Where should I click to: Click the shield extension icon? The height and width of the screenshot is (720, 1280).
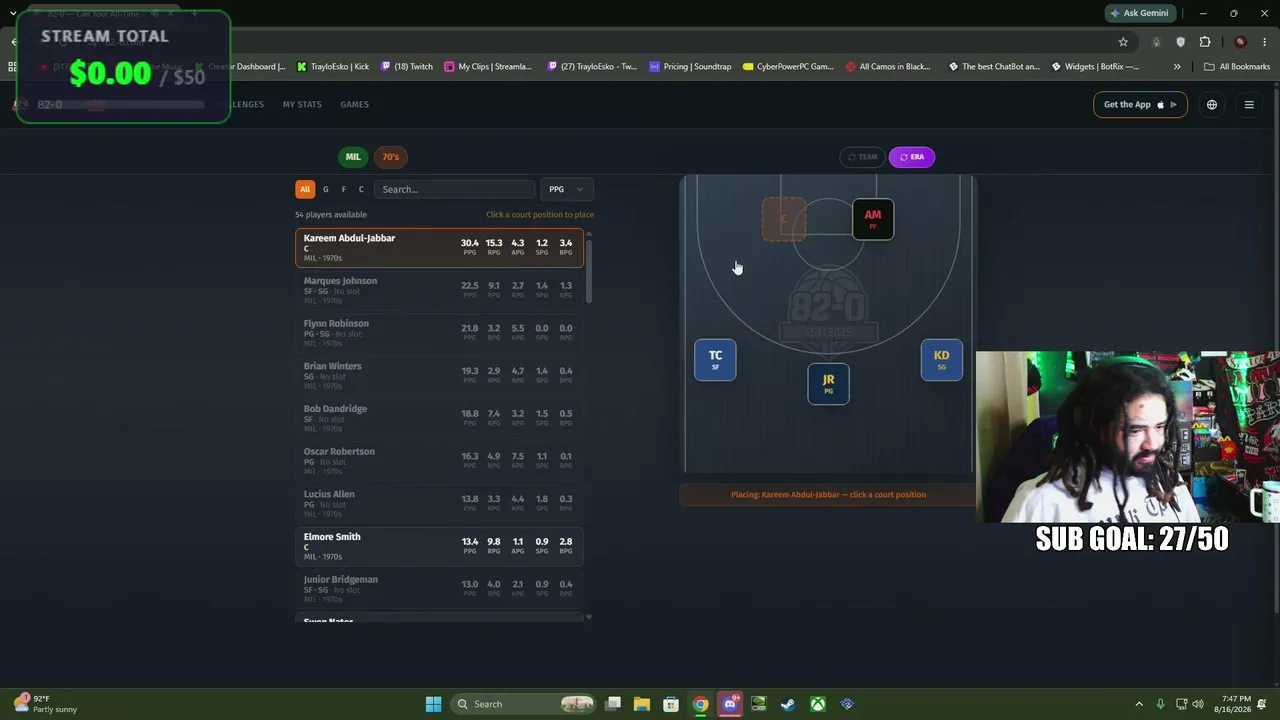point(1181,42)
